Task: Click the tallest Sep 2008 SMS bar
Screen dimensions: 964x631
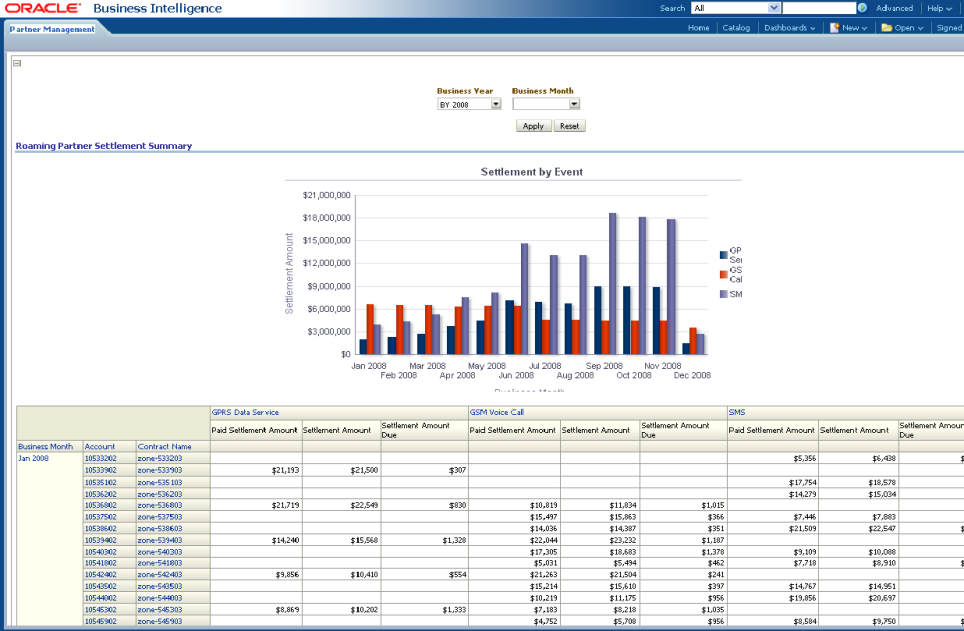Action: click(612, 284)
